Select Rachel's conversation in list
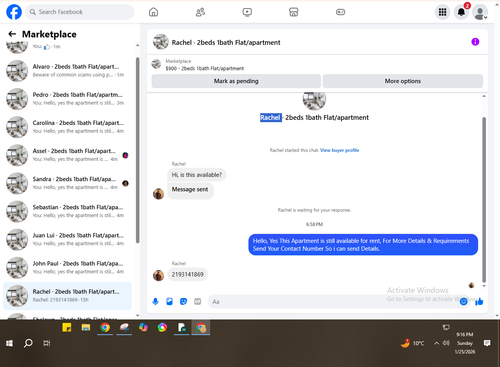This screenshot has height=367, width=500. coord(67,296)
